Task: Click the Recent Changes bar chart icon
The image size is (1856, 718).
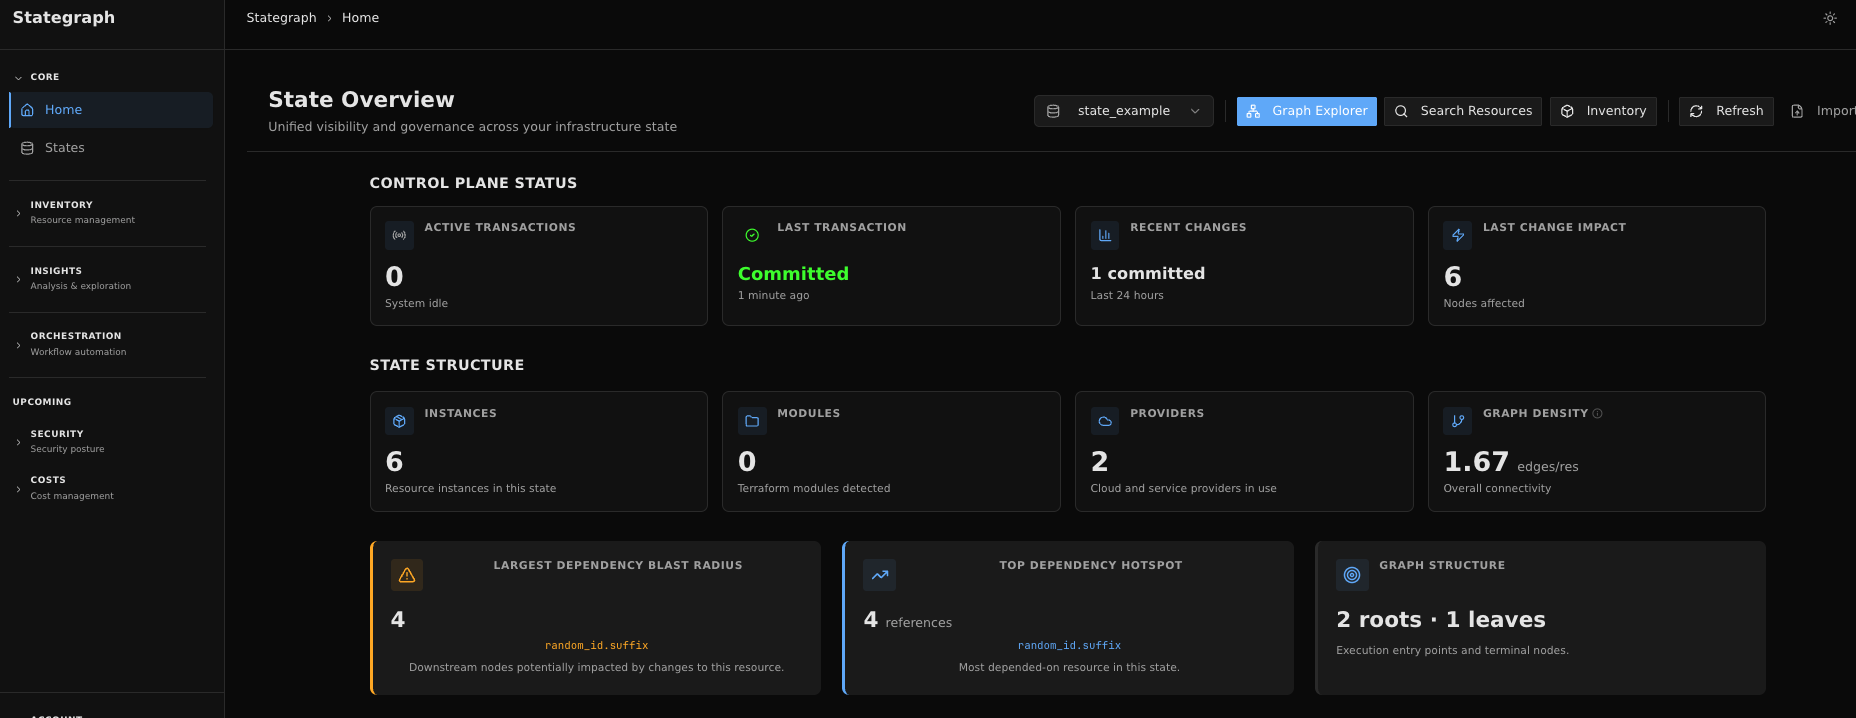Action: tap(1105, 235)
